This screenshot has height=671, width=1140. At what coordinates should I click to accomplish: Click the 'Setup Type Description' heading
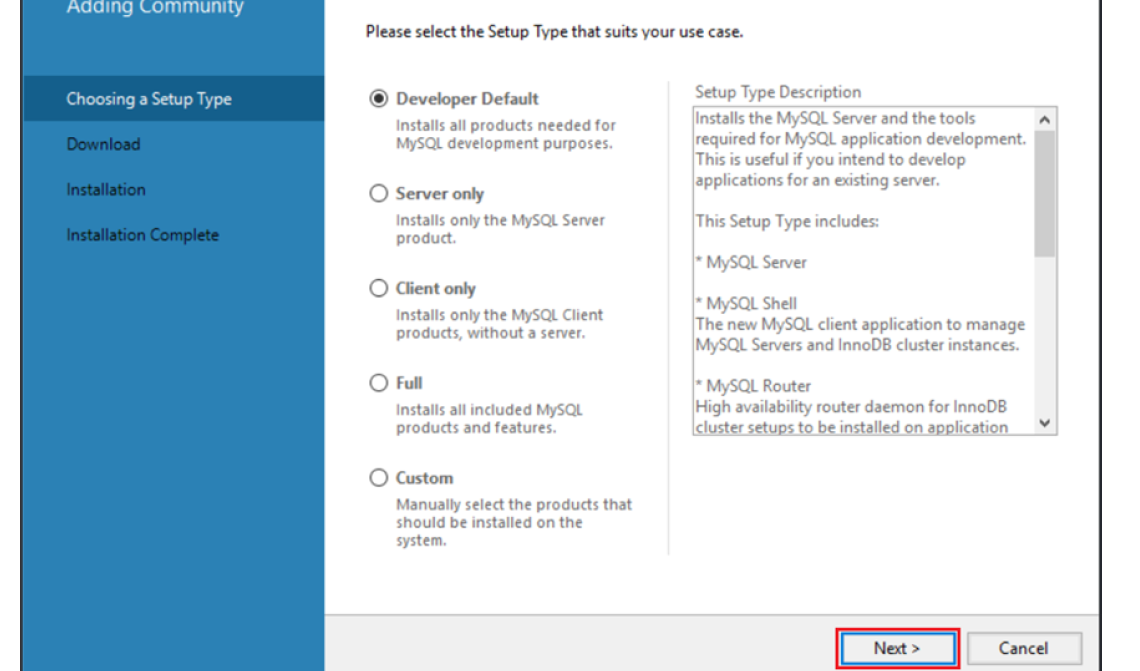pyautogui.click(x=778, y=92)
